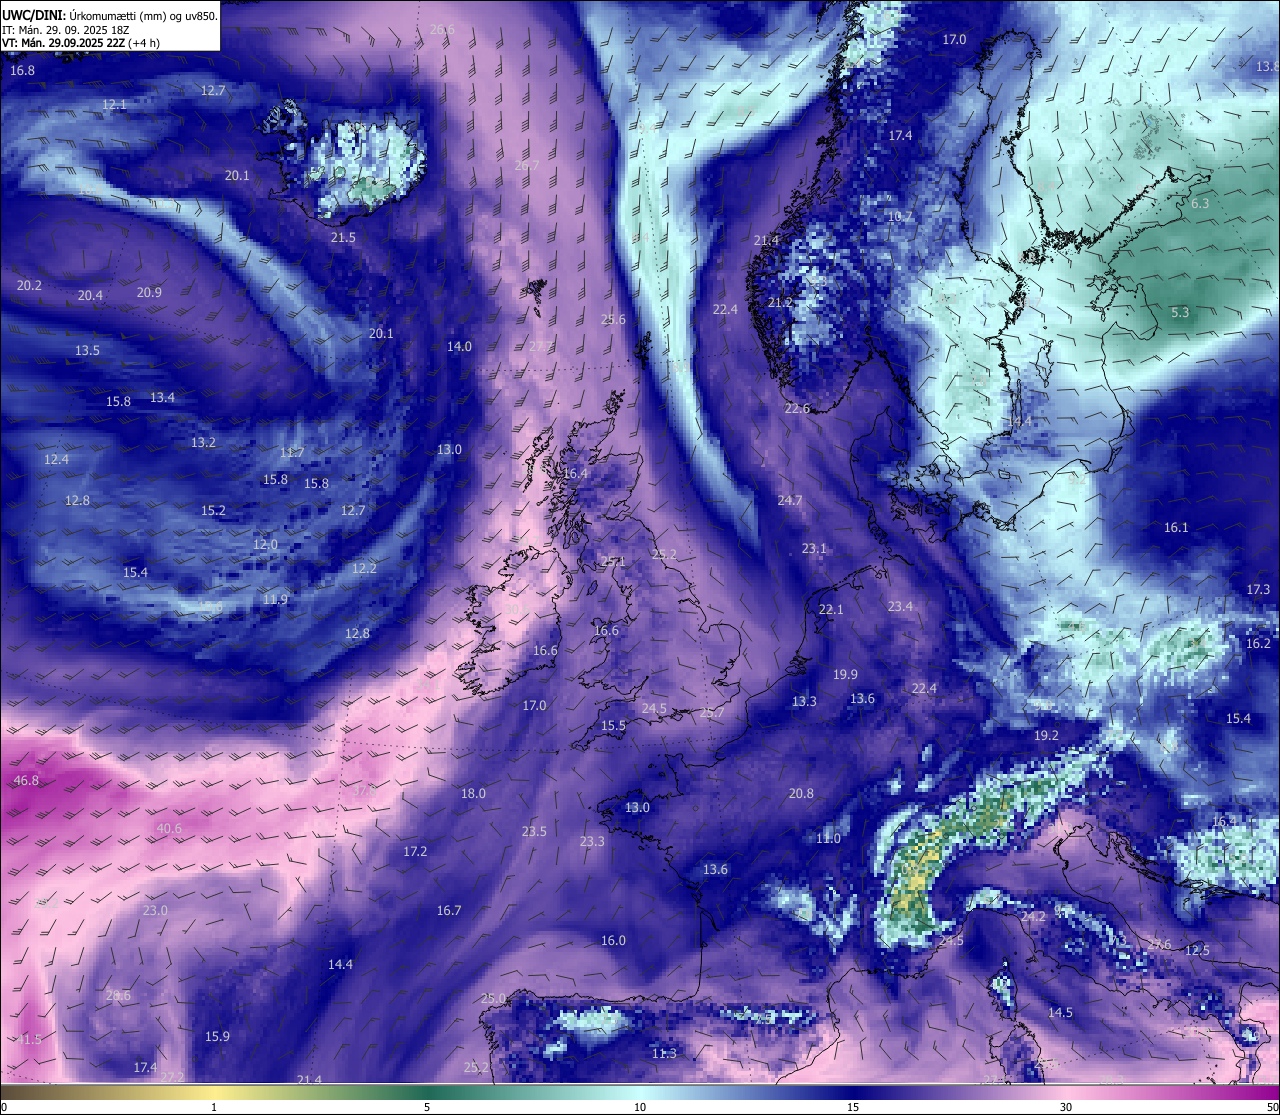1280x1115 pixels.
Task: Click the 17.2 value on the map
Action: (415, 851)
